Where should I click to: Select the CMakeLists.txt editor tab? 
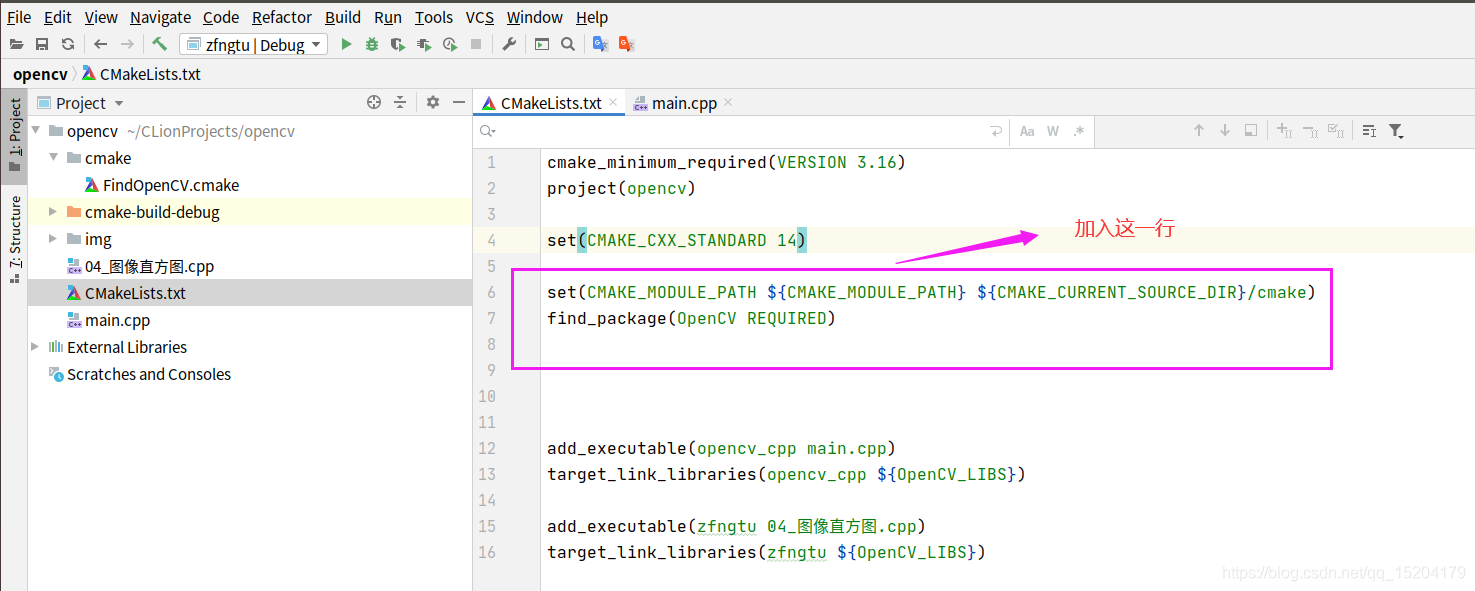point(551,103)
